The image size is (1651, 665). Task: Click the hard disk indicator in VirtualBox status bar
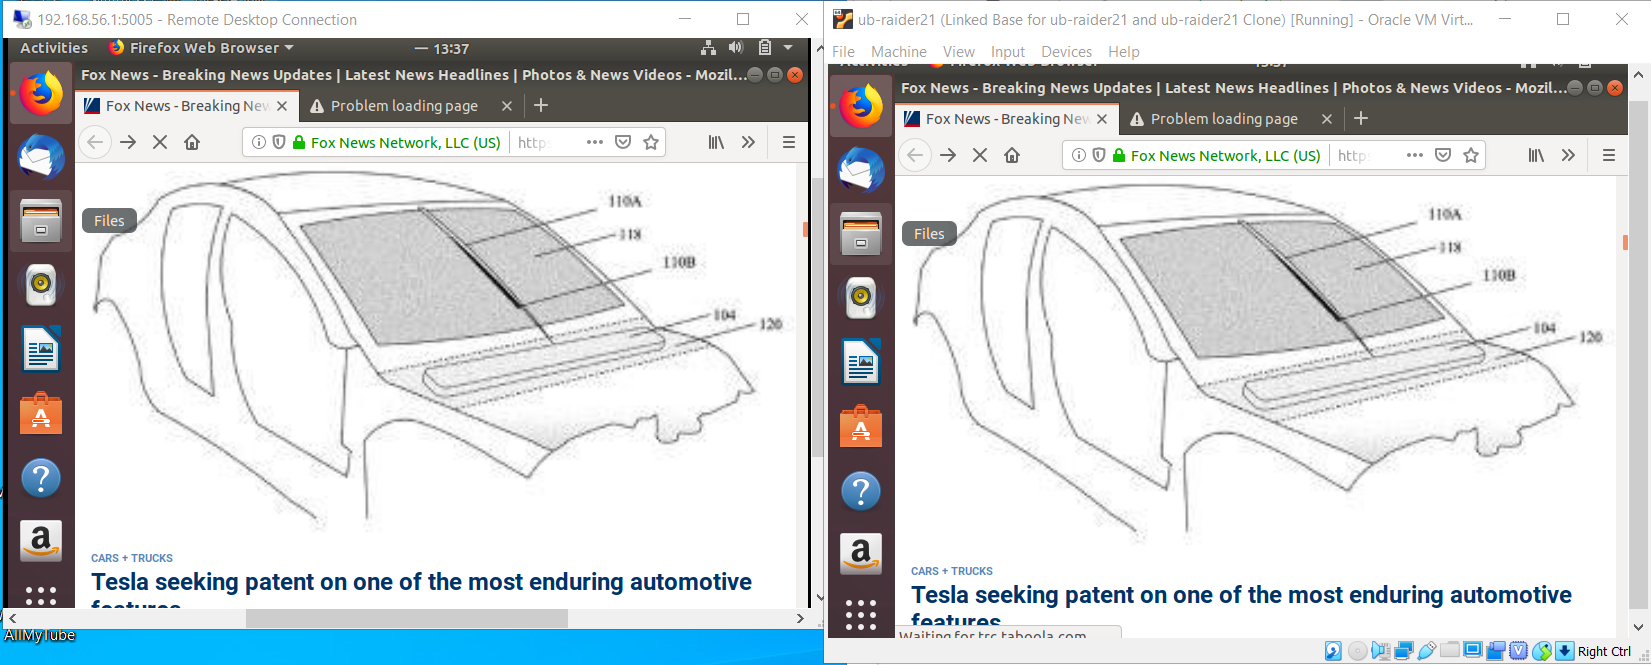[1333, 652]
